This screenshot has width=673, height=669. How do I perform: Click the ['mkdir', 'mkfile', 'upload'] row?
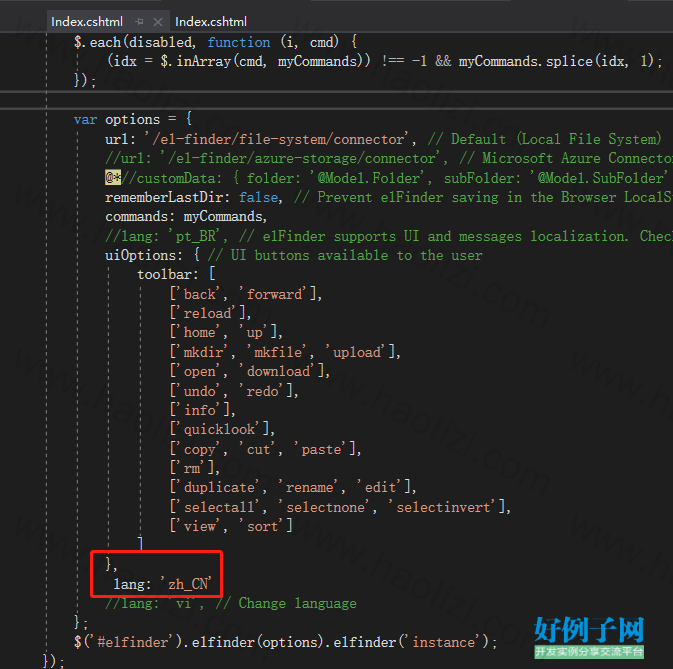pos(285,352)
